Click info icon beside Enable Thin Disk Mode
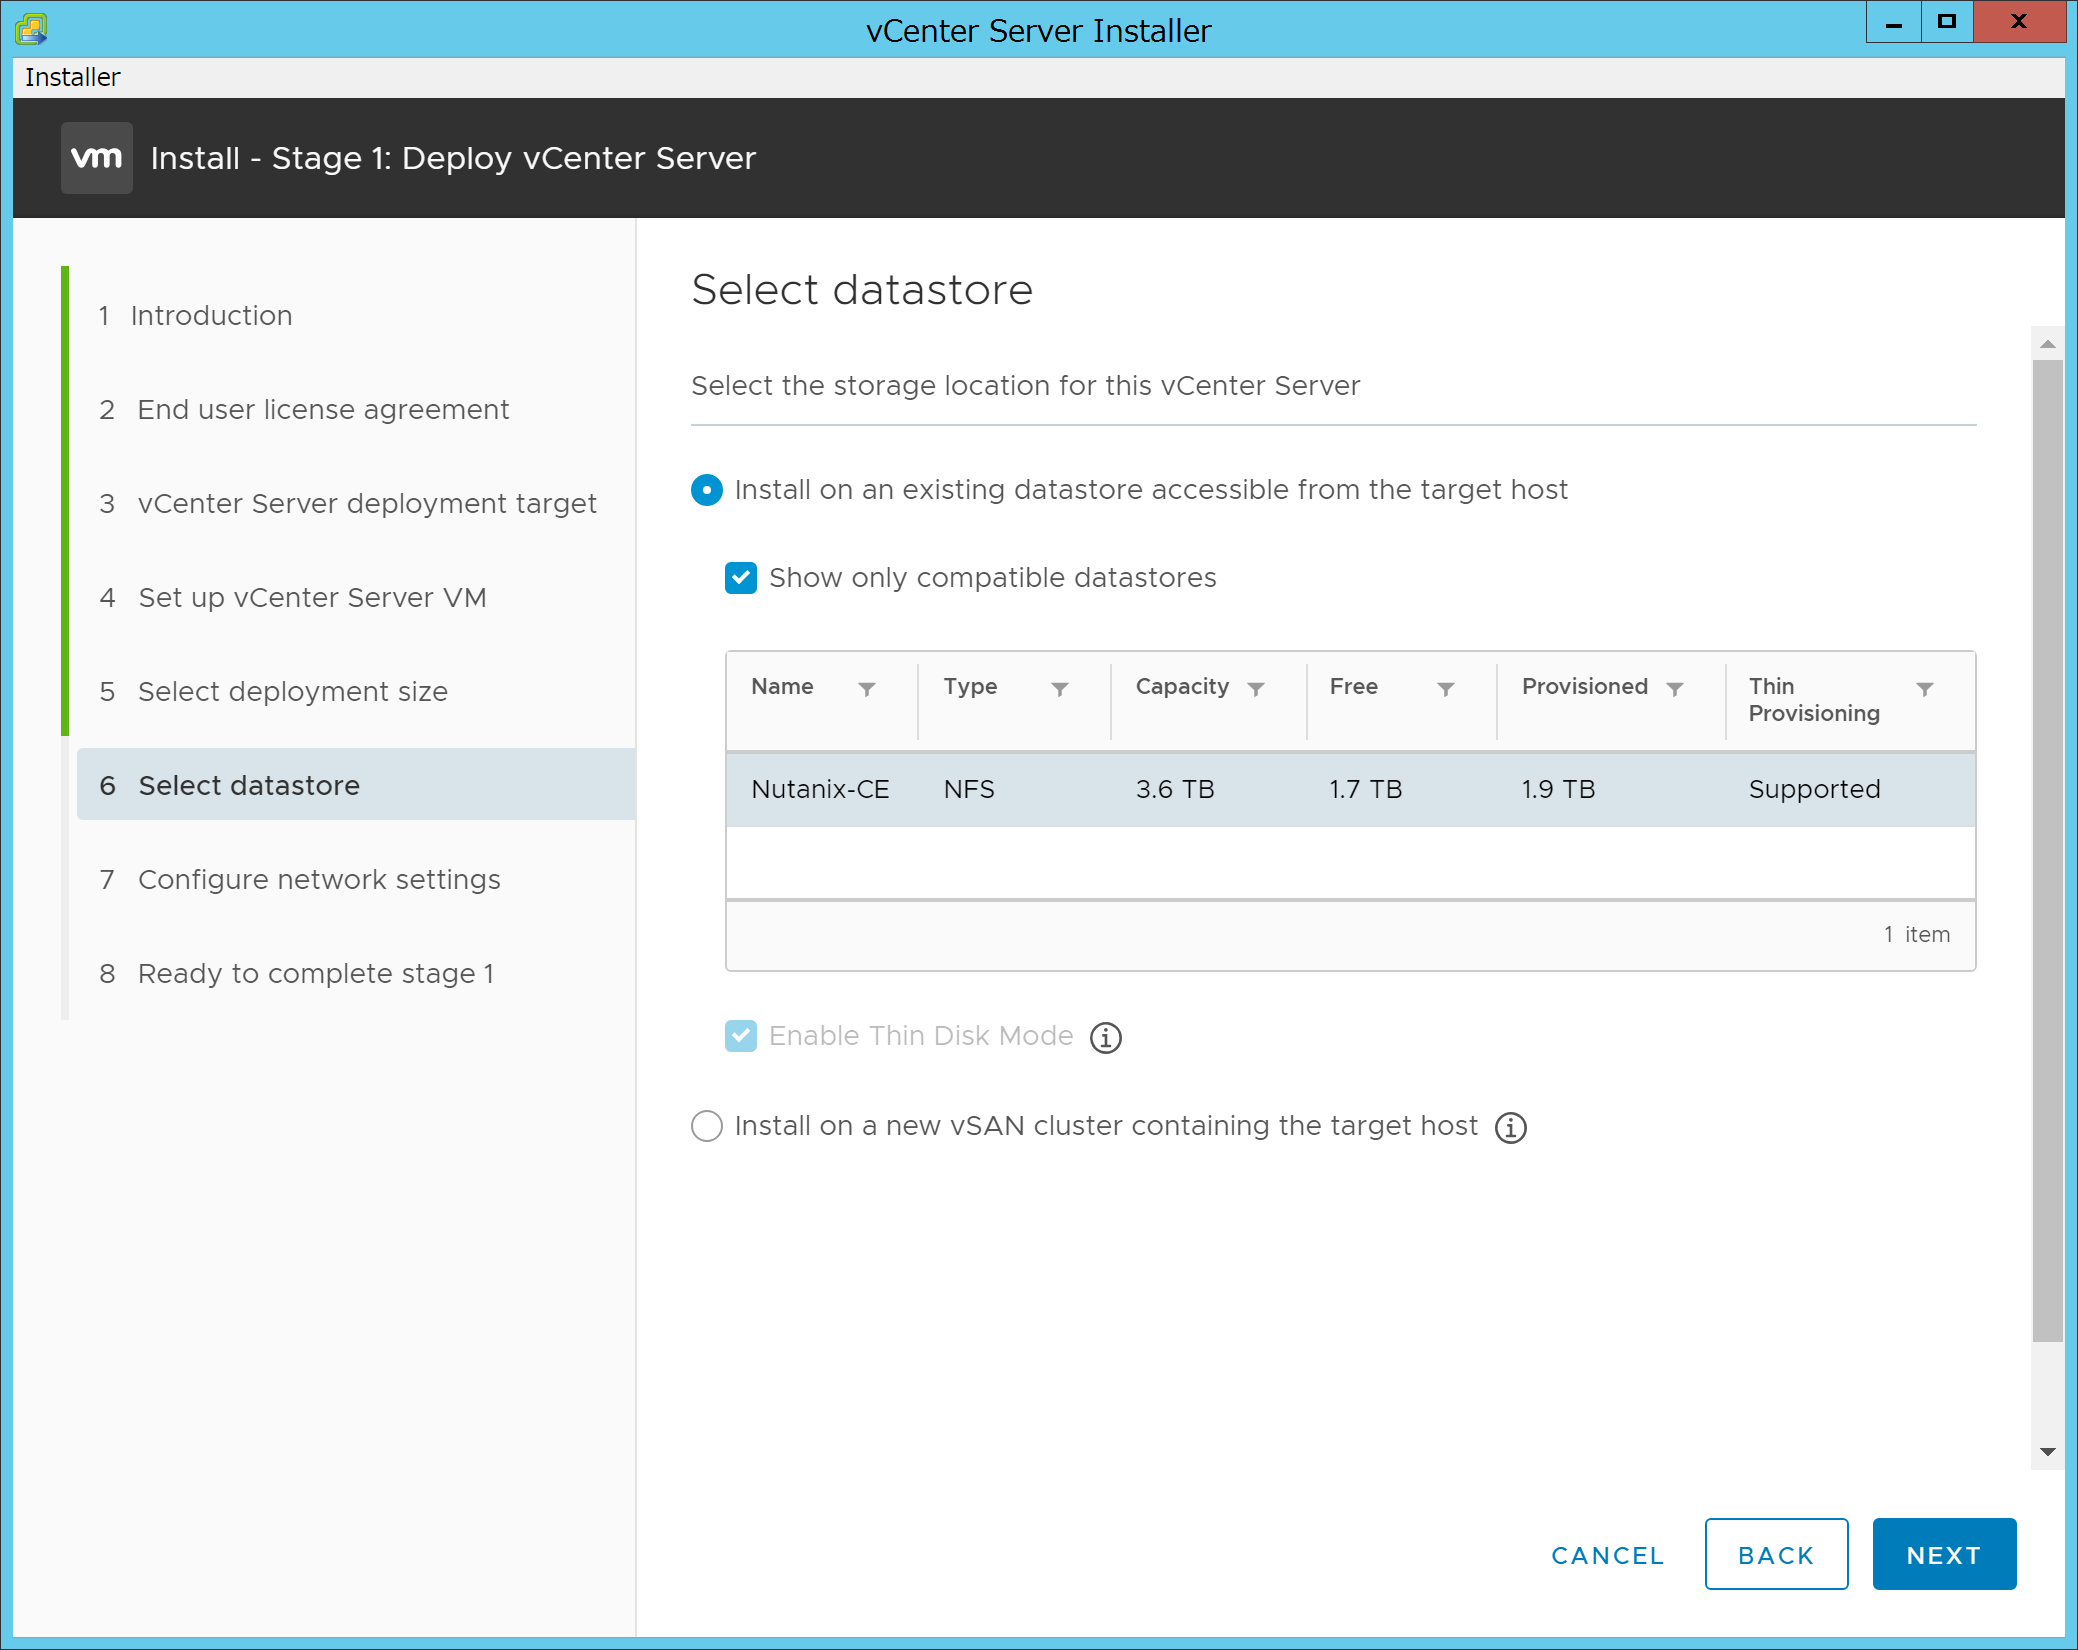2078x1650 pixels. (x=1106, y=1038)
